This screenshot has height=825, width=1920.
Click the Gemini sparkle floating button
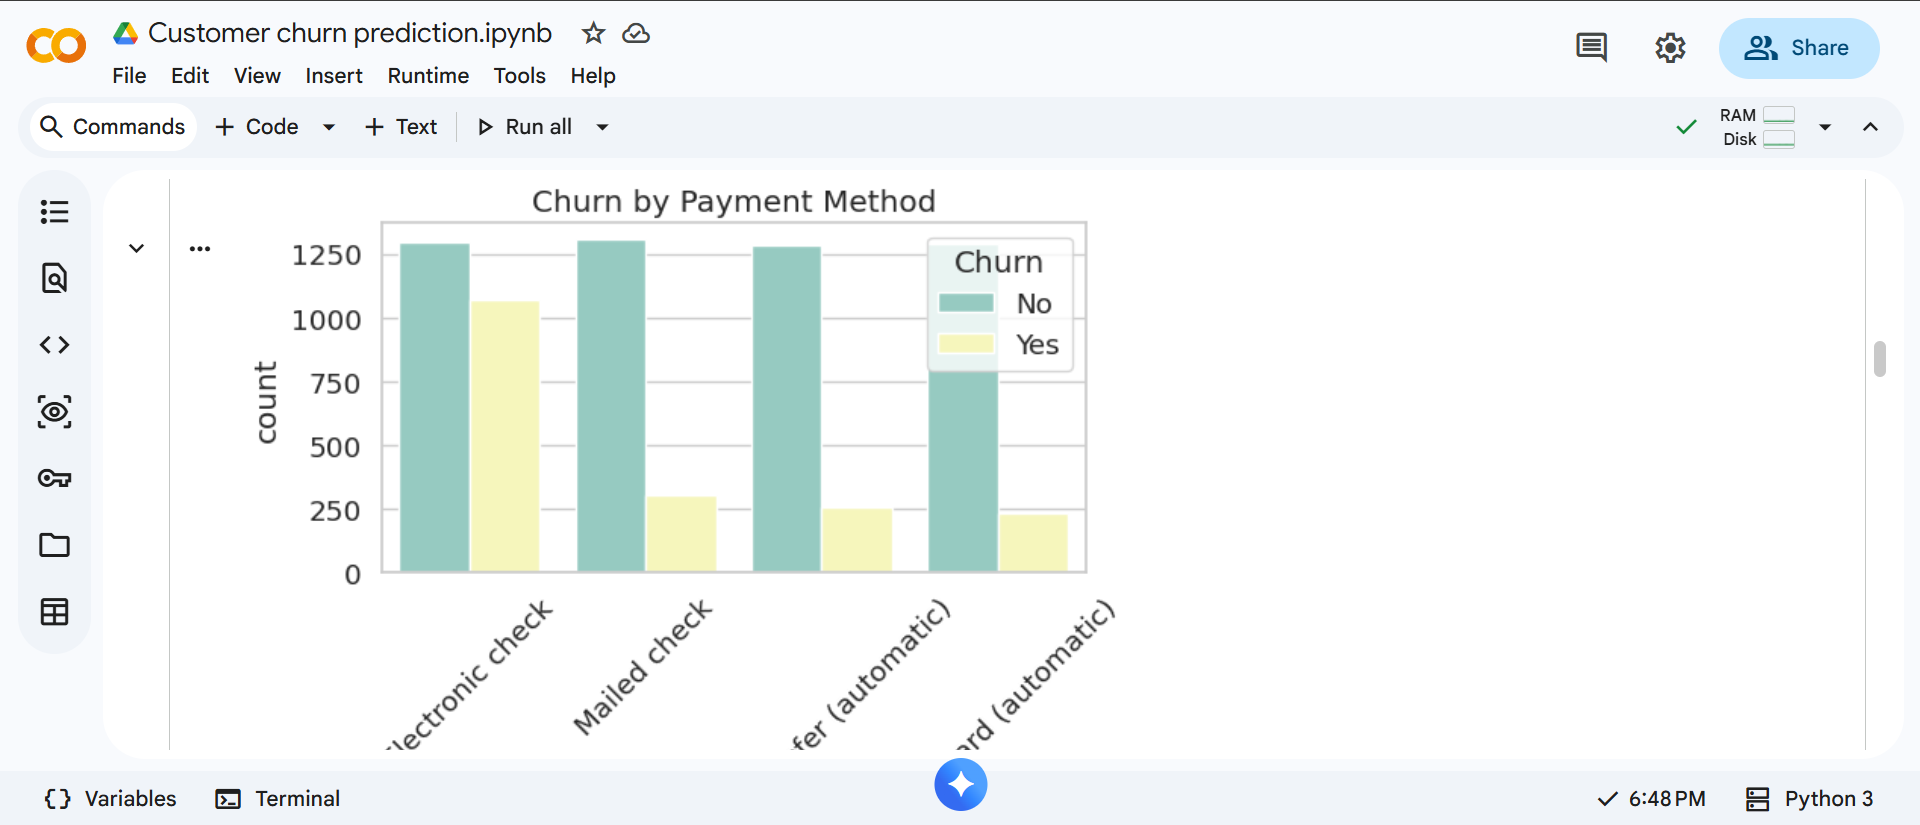point(960,785)
